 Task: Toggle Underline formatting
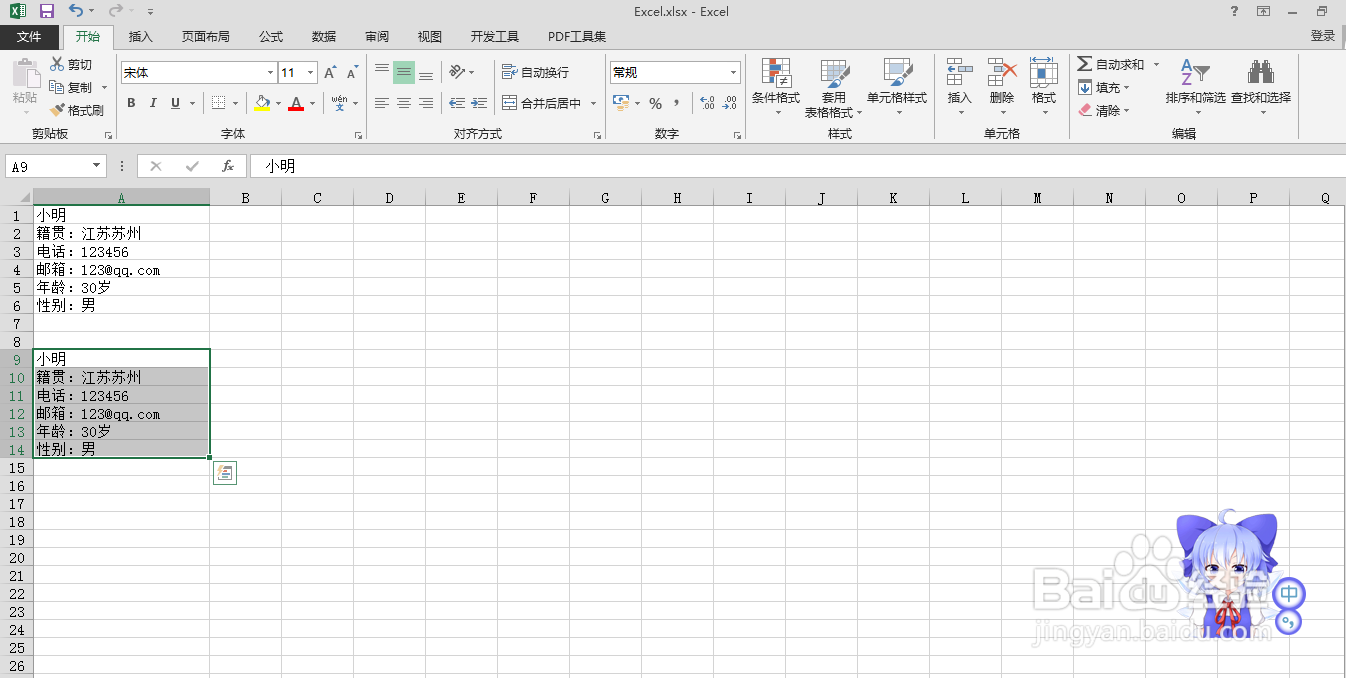[x=176, y=103]
